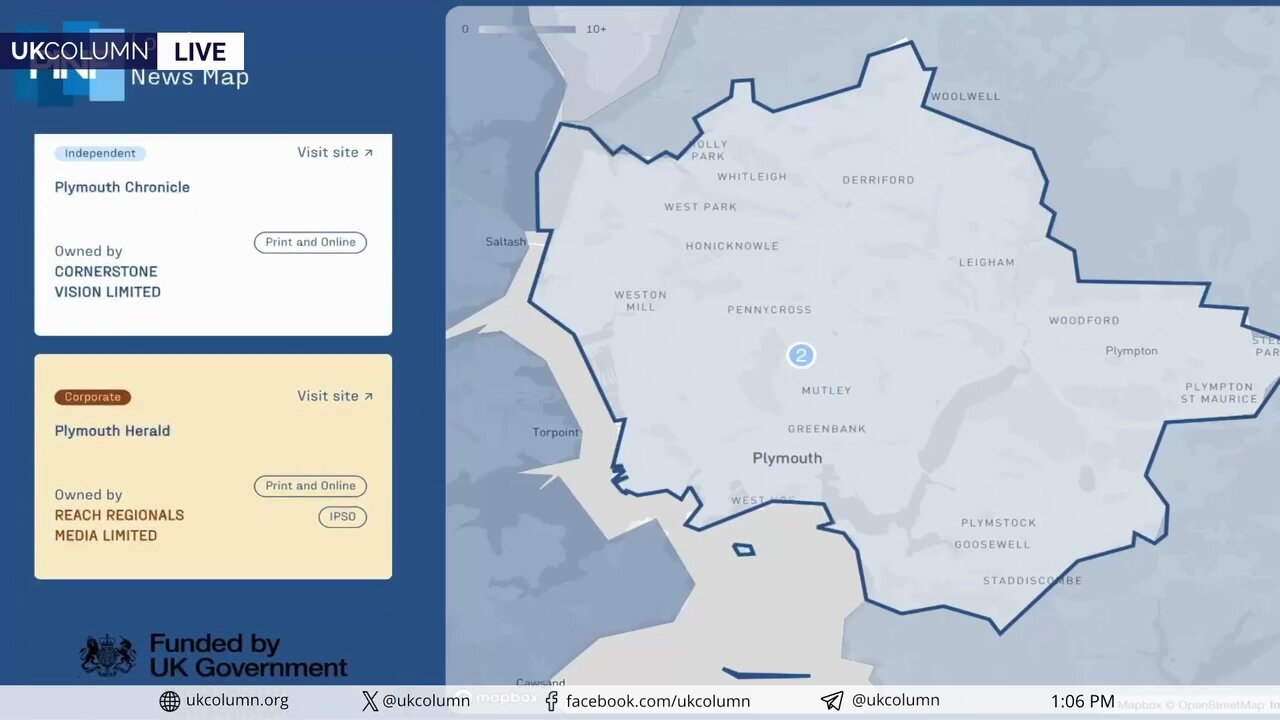1280x720 pixels.
Task: Click the WESTON MILL label on the map
Action: click(x=640, y=301)
